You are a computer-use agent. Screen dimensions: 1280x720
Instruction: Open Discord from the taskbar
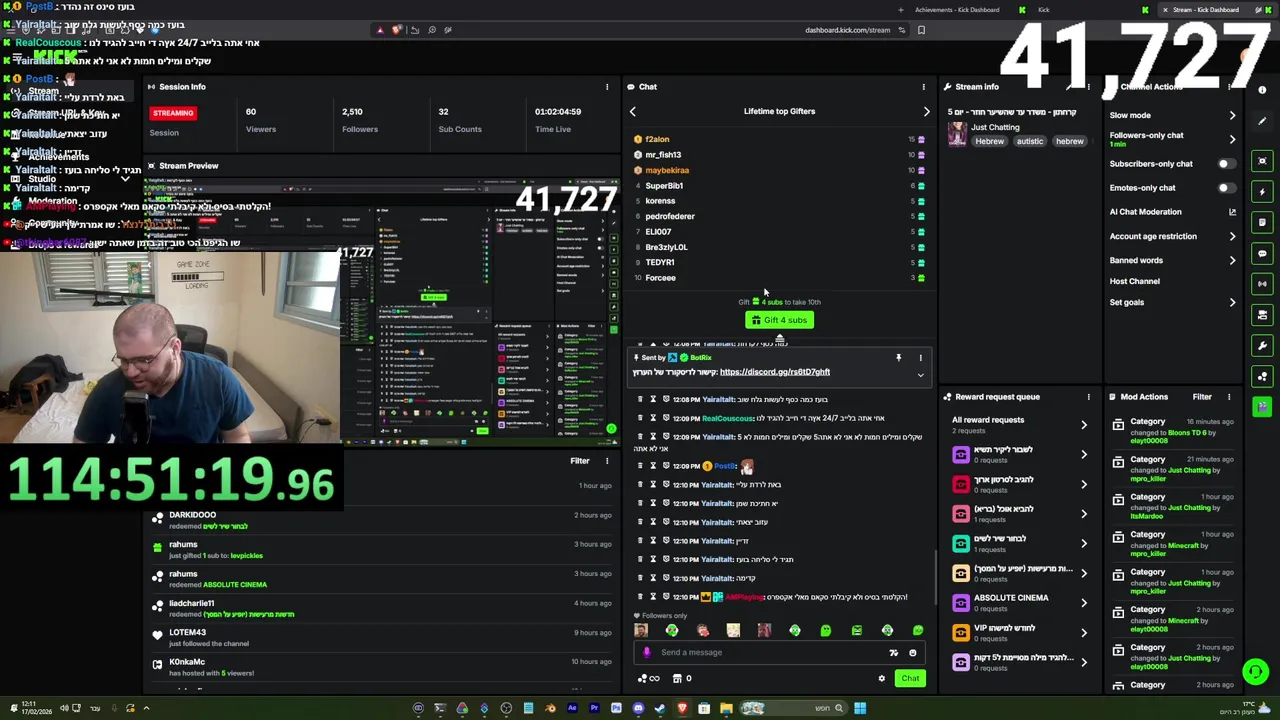click(638, 709)
